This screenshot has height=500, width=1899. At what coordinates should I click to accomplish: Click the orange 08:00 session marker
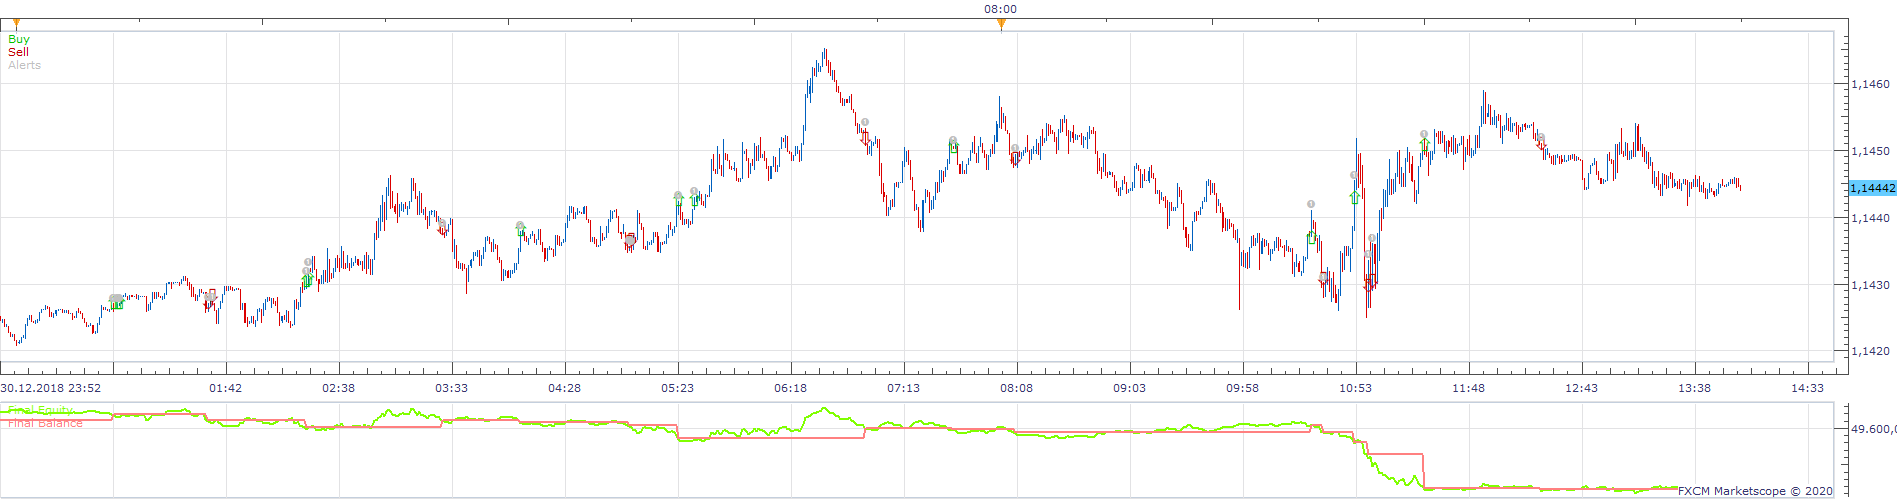[1001, 24]
